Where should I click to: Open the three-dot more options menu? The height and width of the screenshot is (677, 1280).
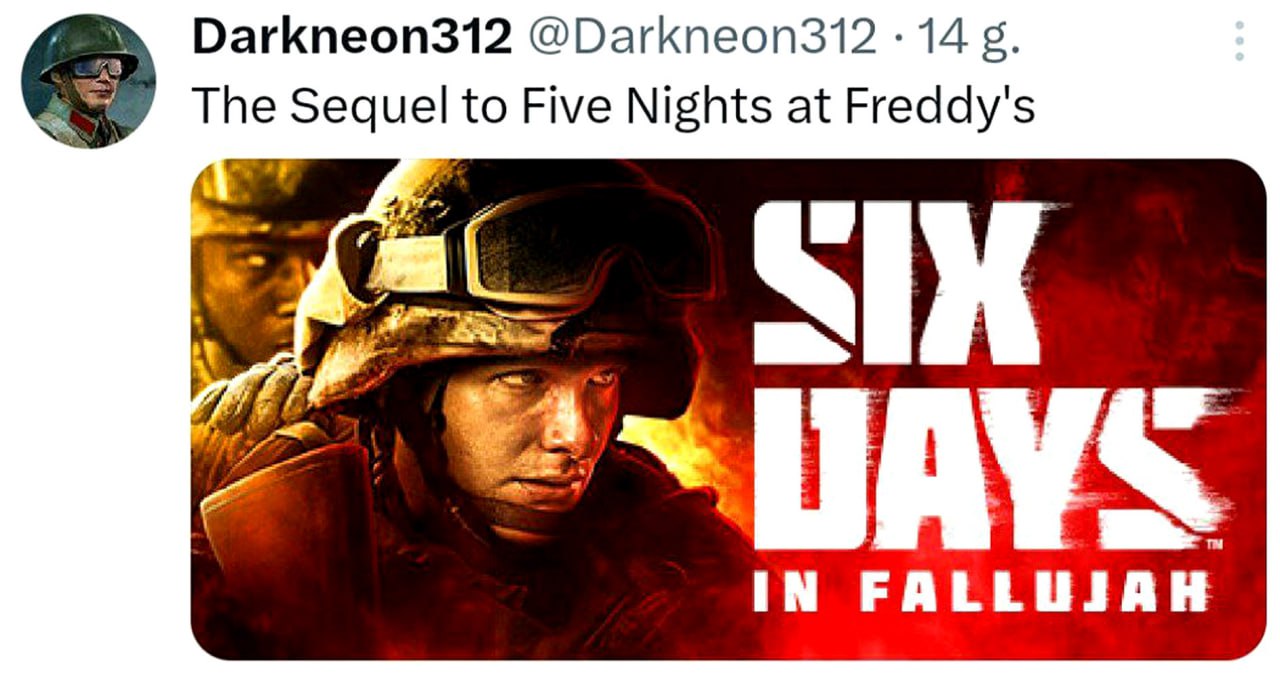click(1239, 41)
